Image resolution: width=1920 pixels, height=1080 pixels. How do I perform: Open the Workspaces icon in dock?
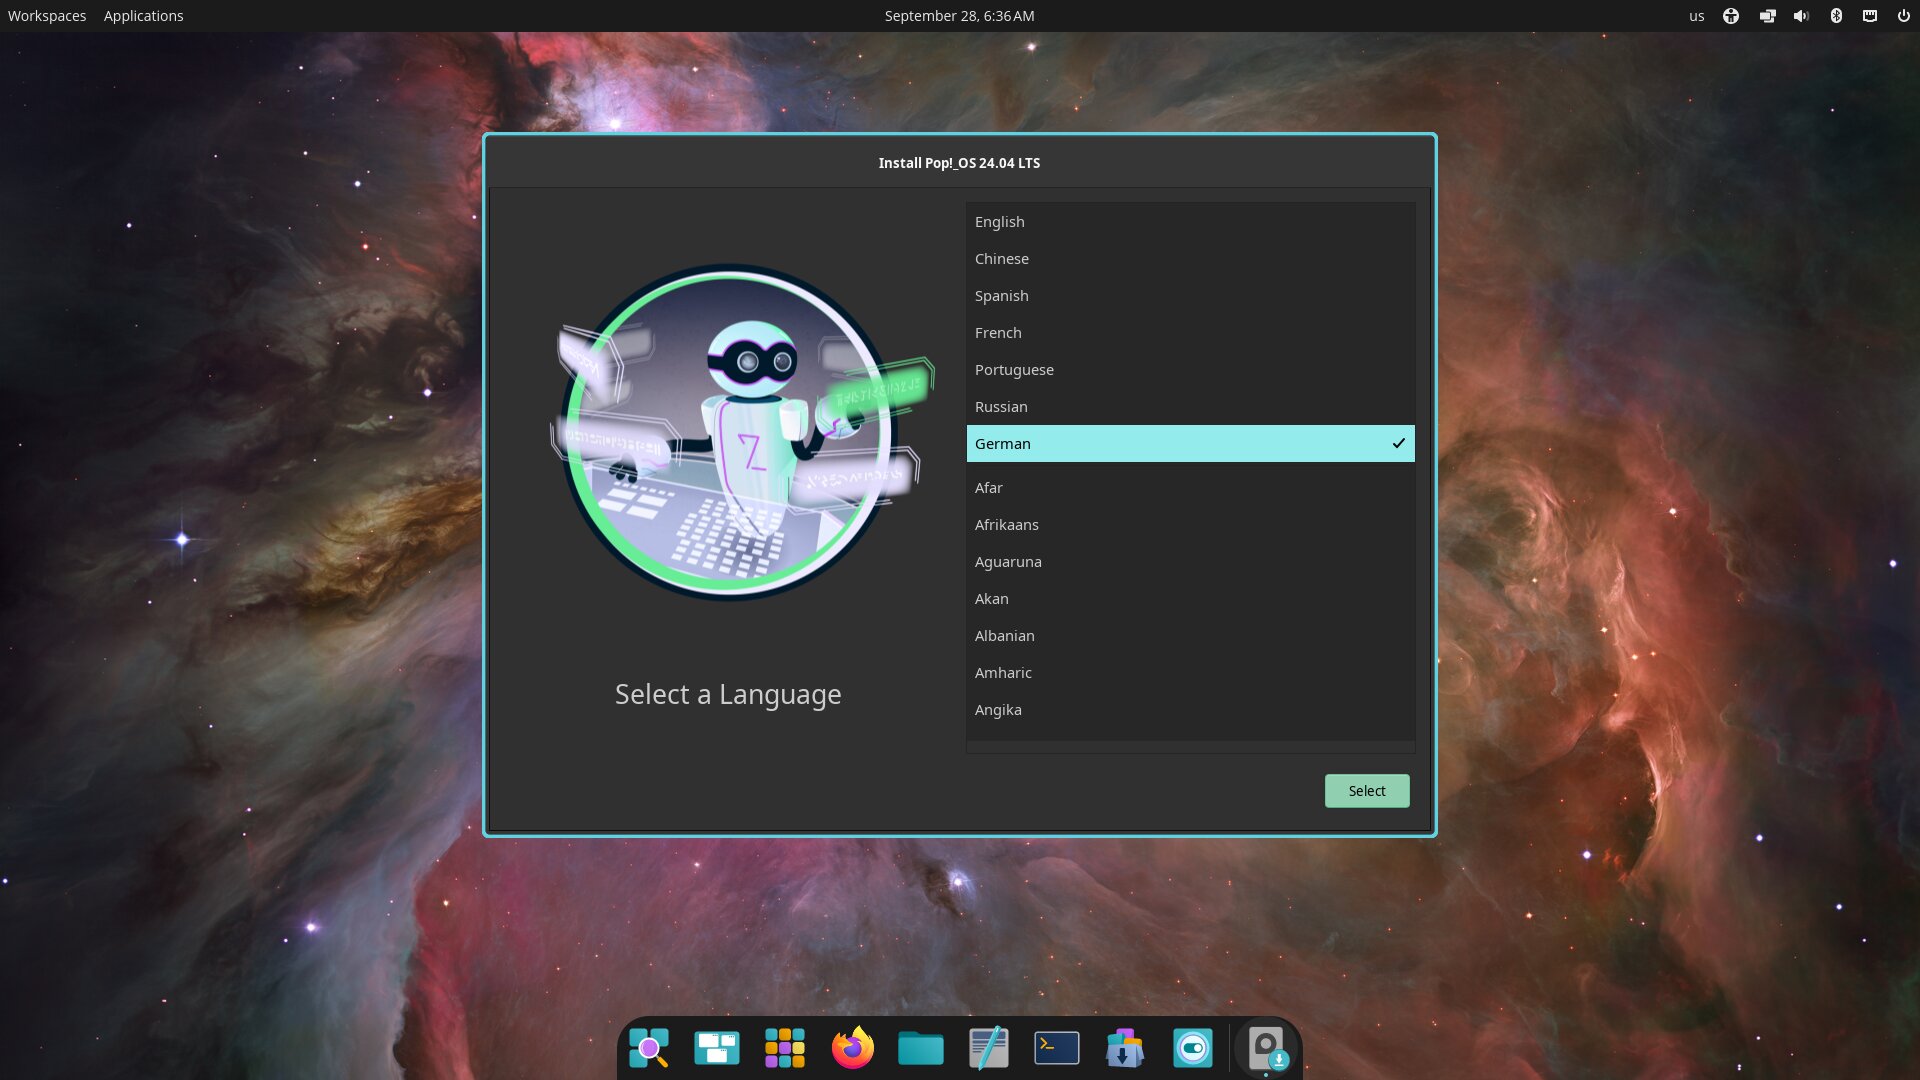point(717,1048)
